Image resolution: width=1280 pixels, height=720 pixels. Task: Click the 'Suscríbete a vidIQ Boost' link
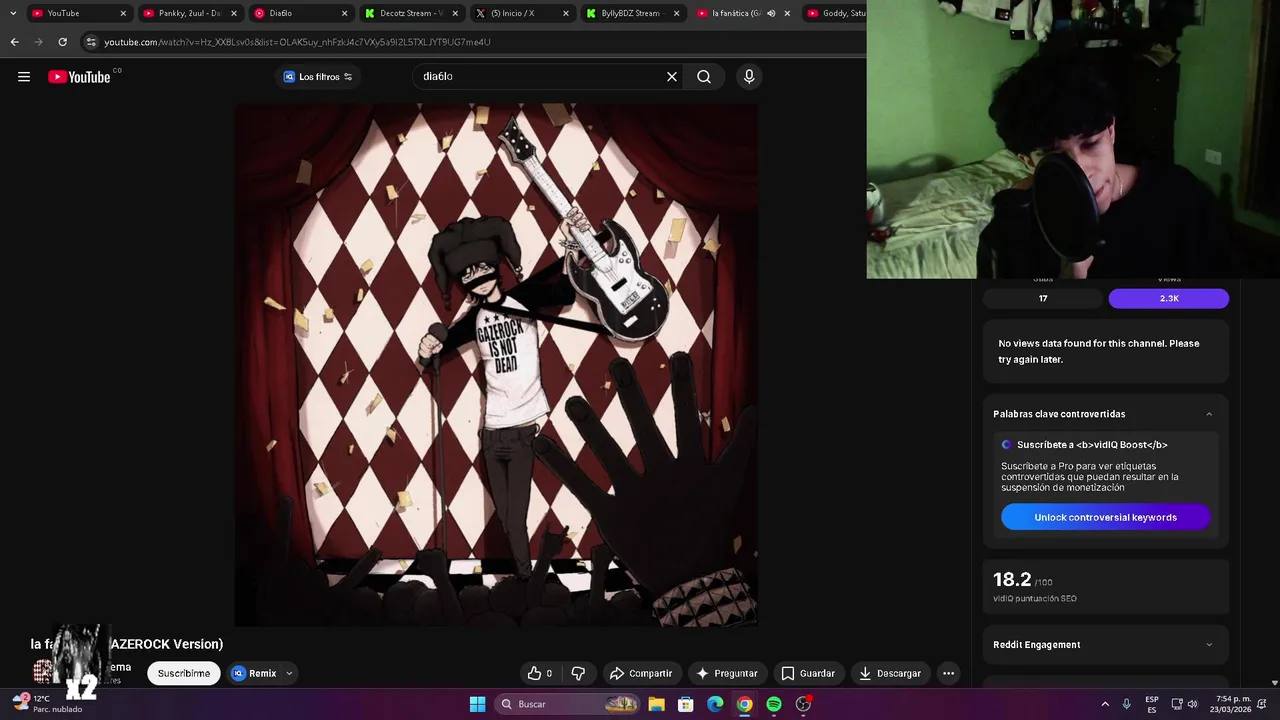(1092, 445)
